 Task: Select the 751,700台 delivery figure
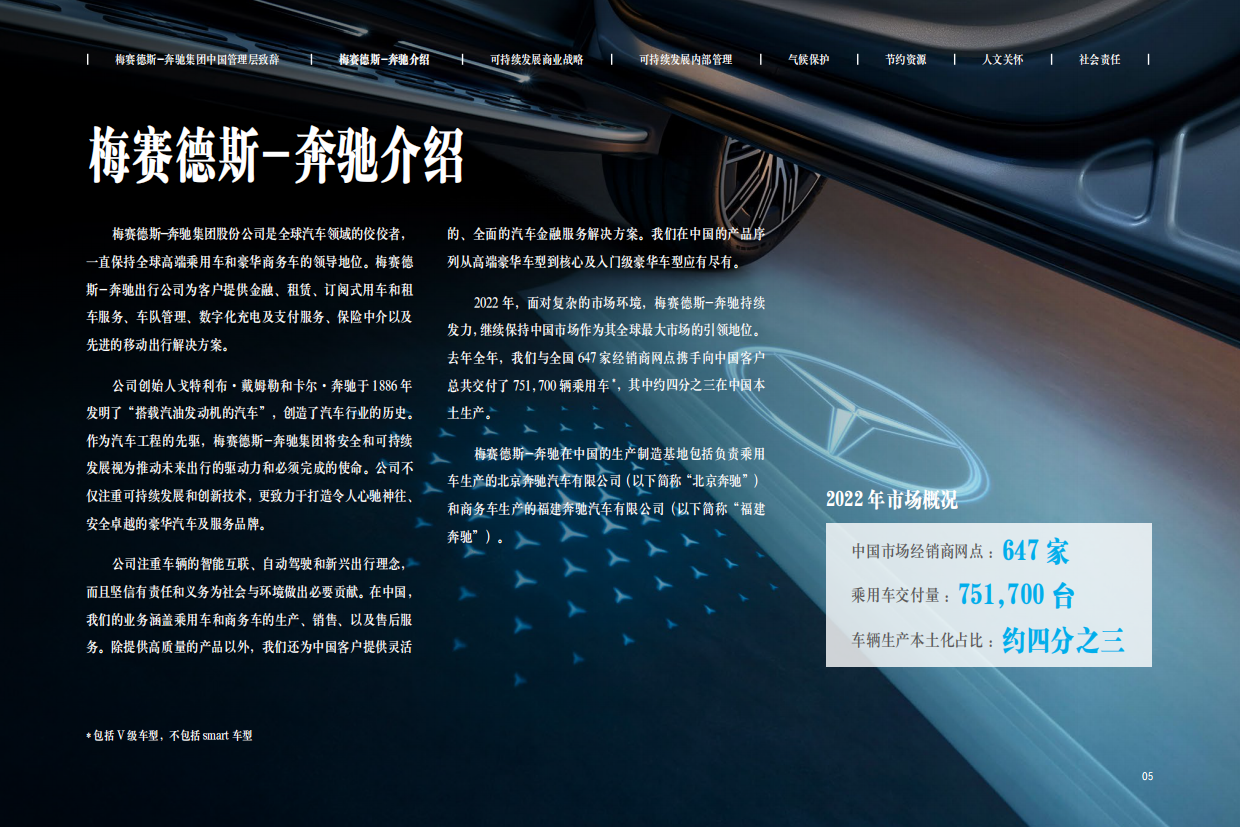(1016, 595)
